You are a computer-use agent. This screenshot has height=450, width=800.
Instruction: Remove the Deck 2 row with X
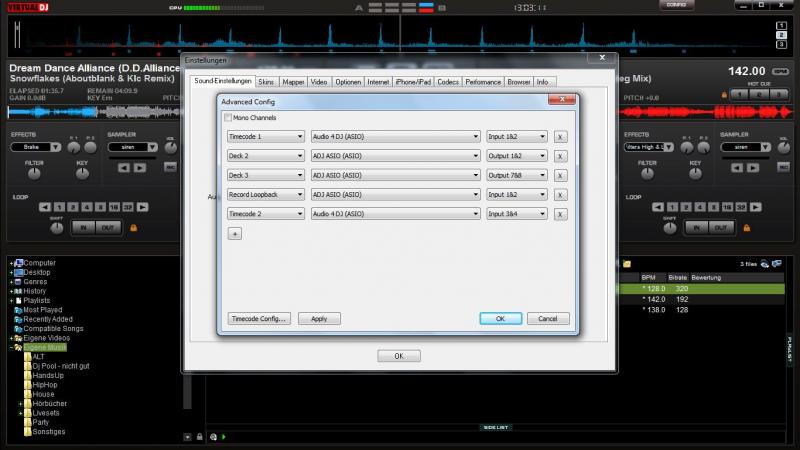560,156
